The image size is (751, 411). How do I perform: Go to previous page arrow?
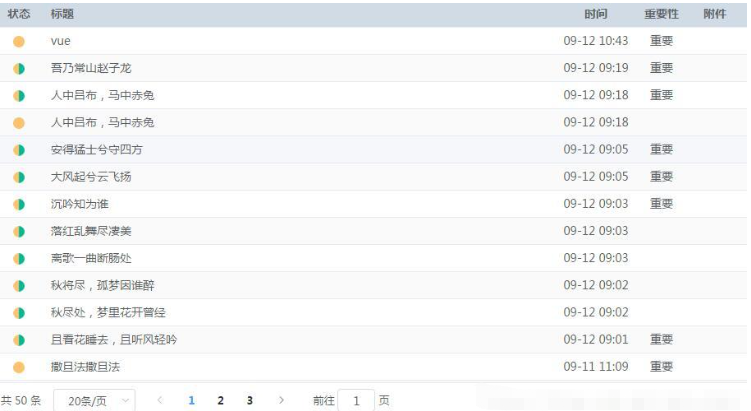coord(160,400)
